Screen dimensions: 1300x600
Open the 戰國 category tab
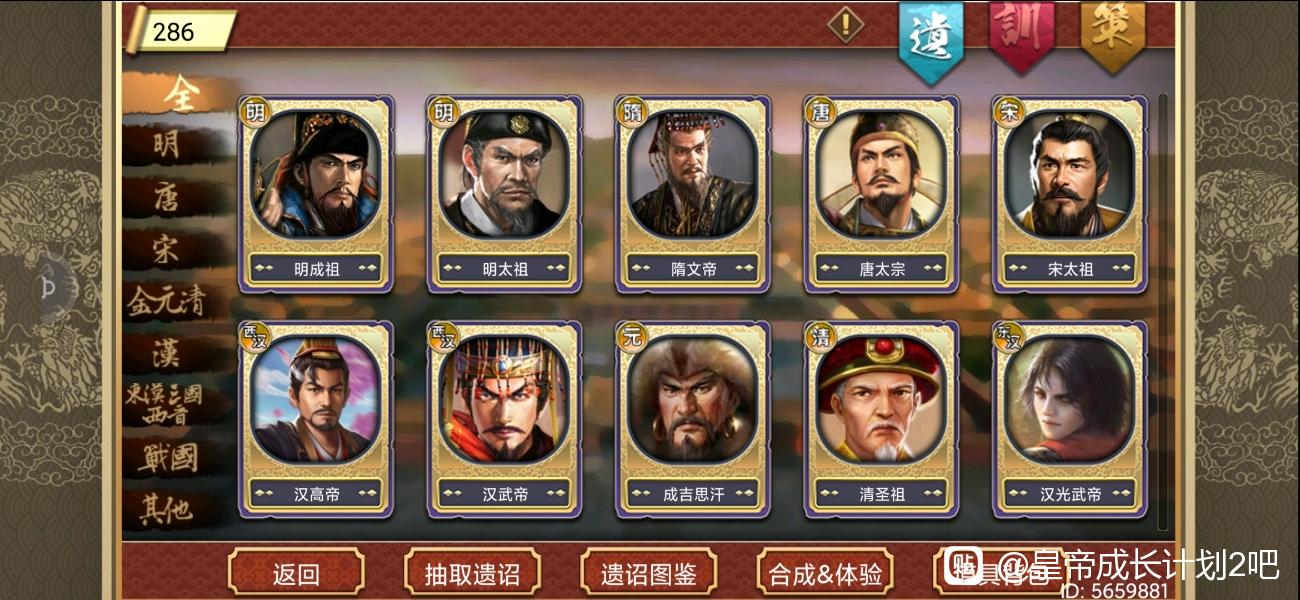click(x=166, y=458)
